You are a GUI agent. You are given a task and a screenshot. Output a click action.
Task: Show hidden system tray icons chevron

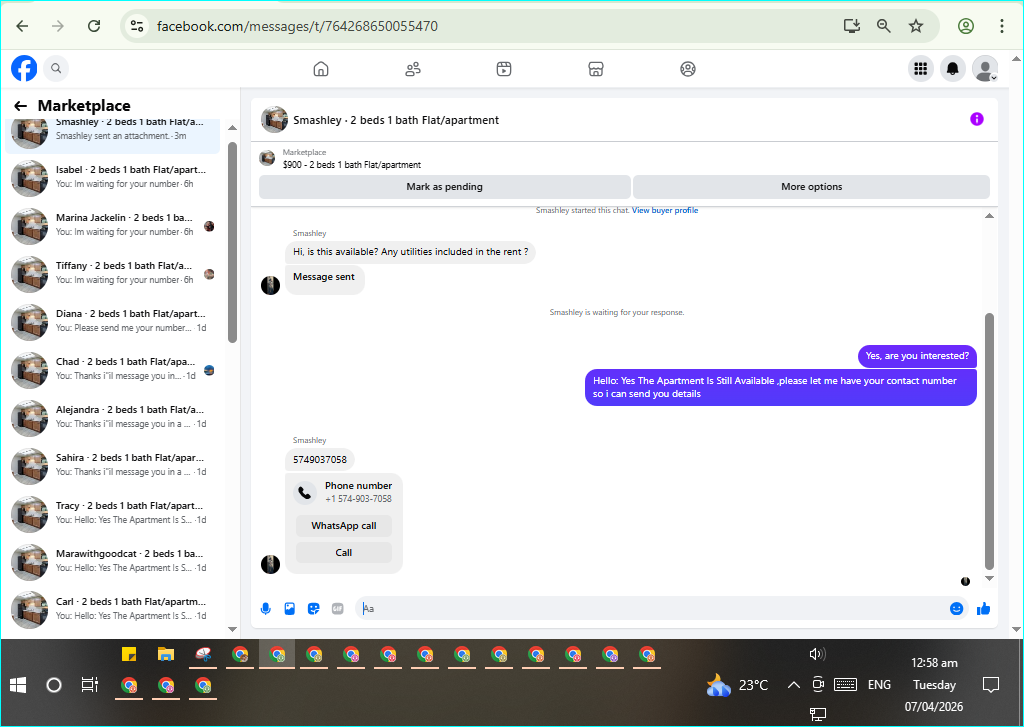(x=793, y=685)
